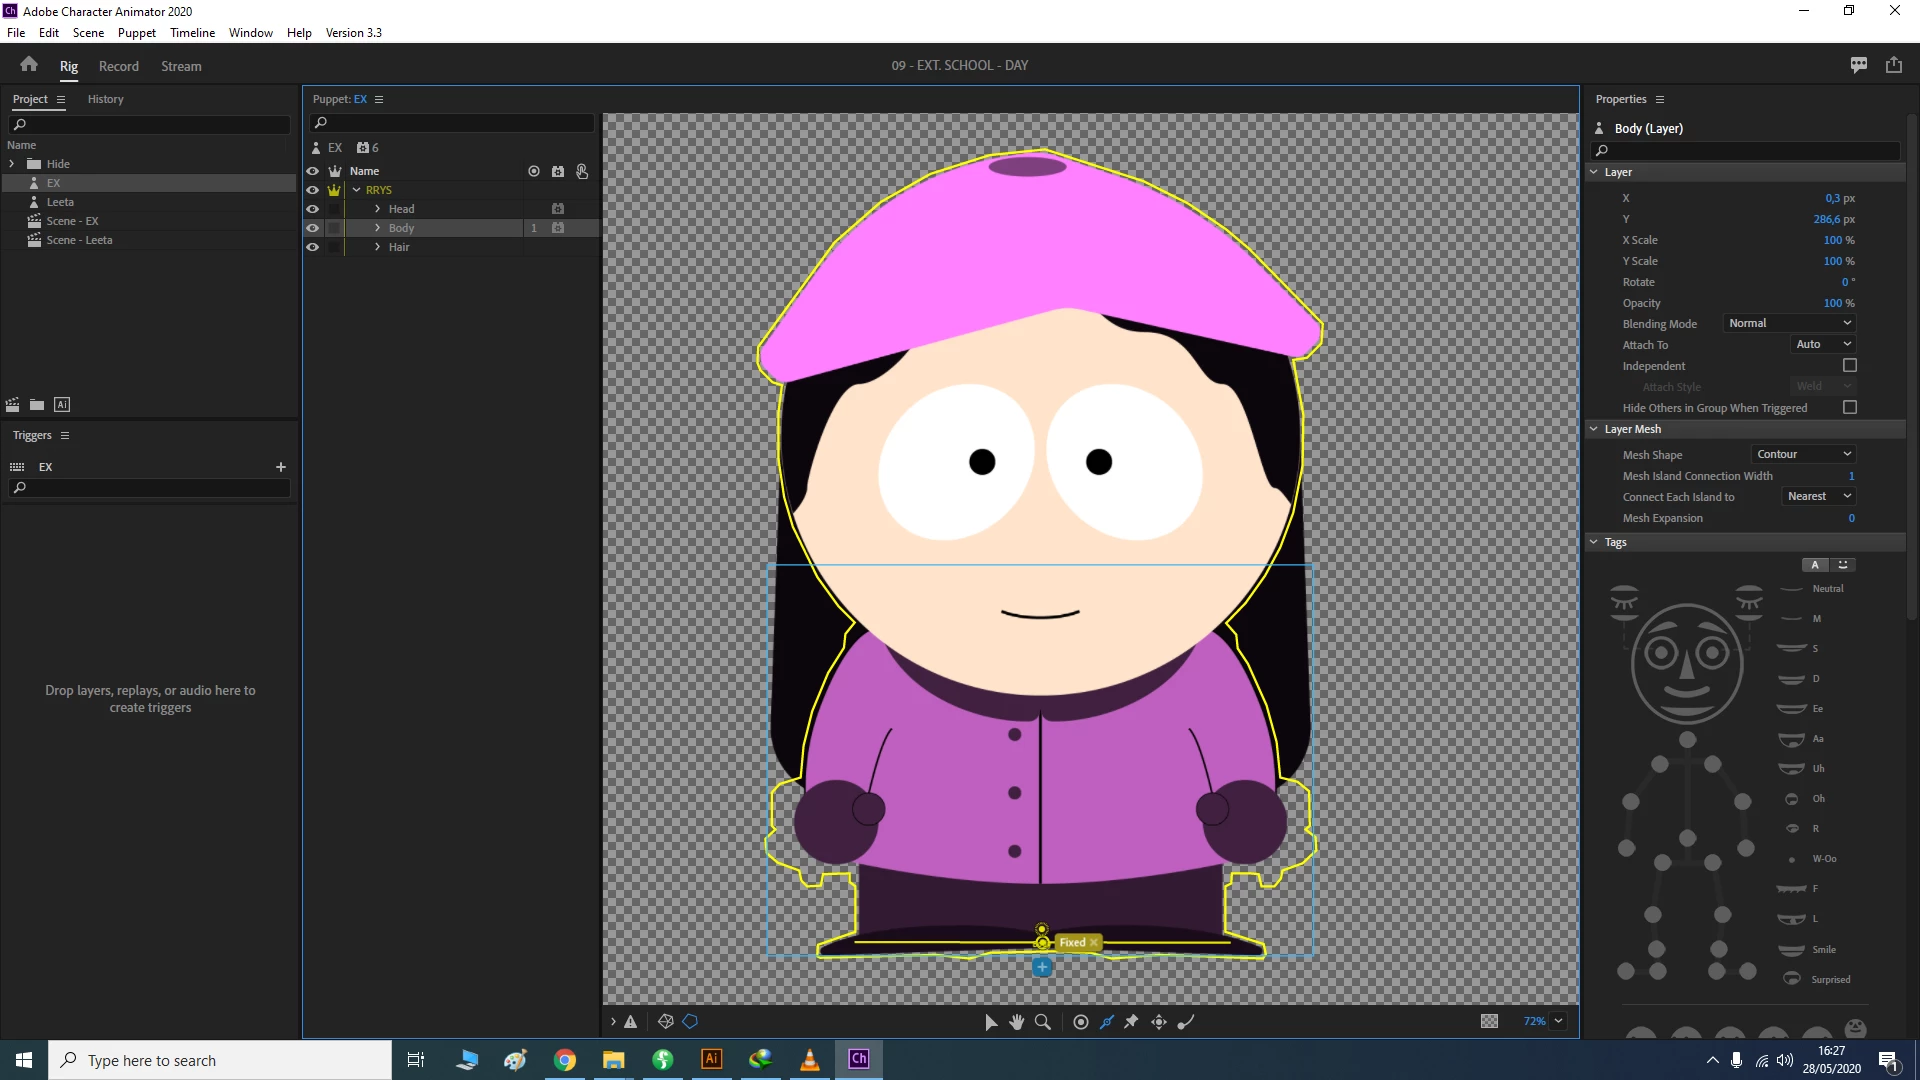Enable the Independent checkbox
Screen dimensions: 1920x1080
coord(1849,366)
